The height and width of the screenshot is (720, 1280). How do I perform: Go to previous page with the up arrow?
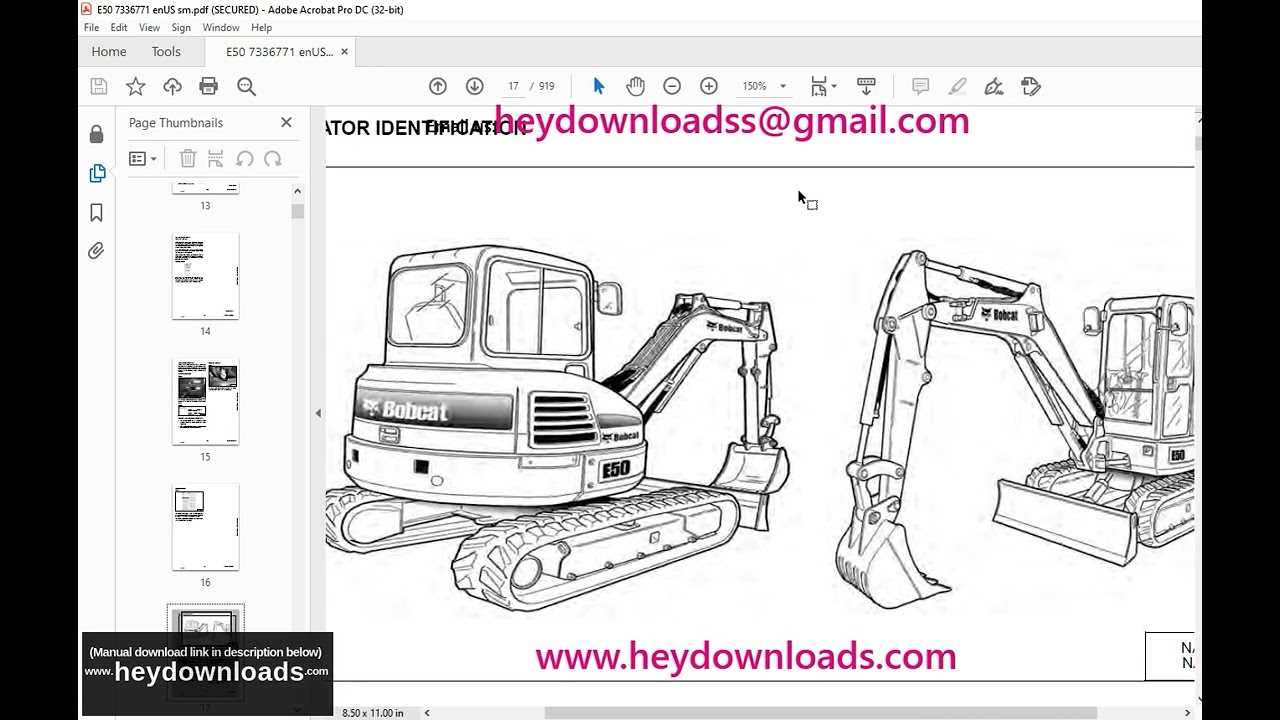pyautogui.click(x=438, y=86)
